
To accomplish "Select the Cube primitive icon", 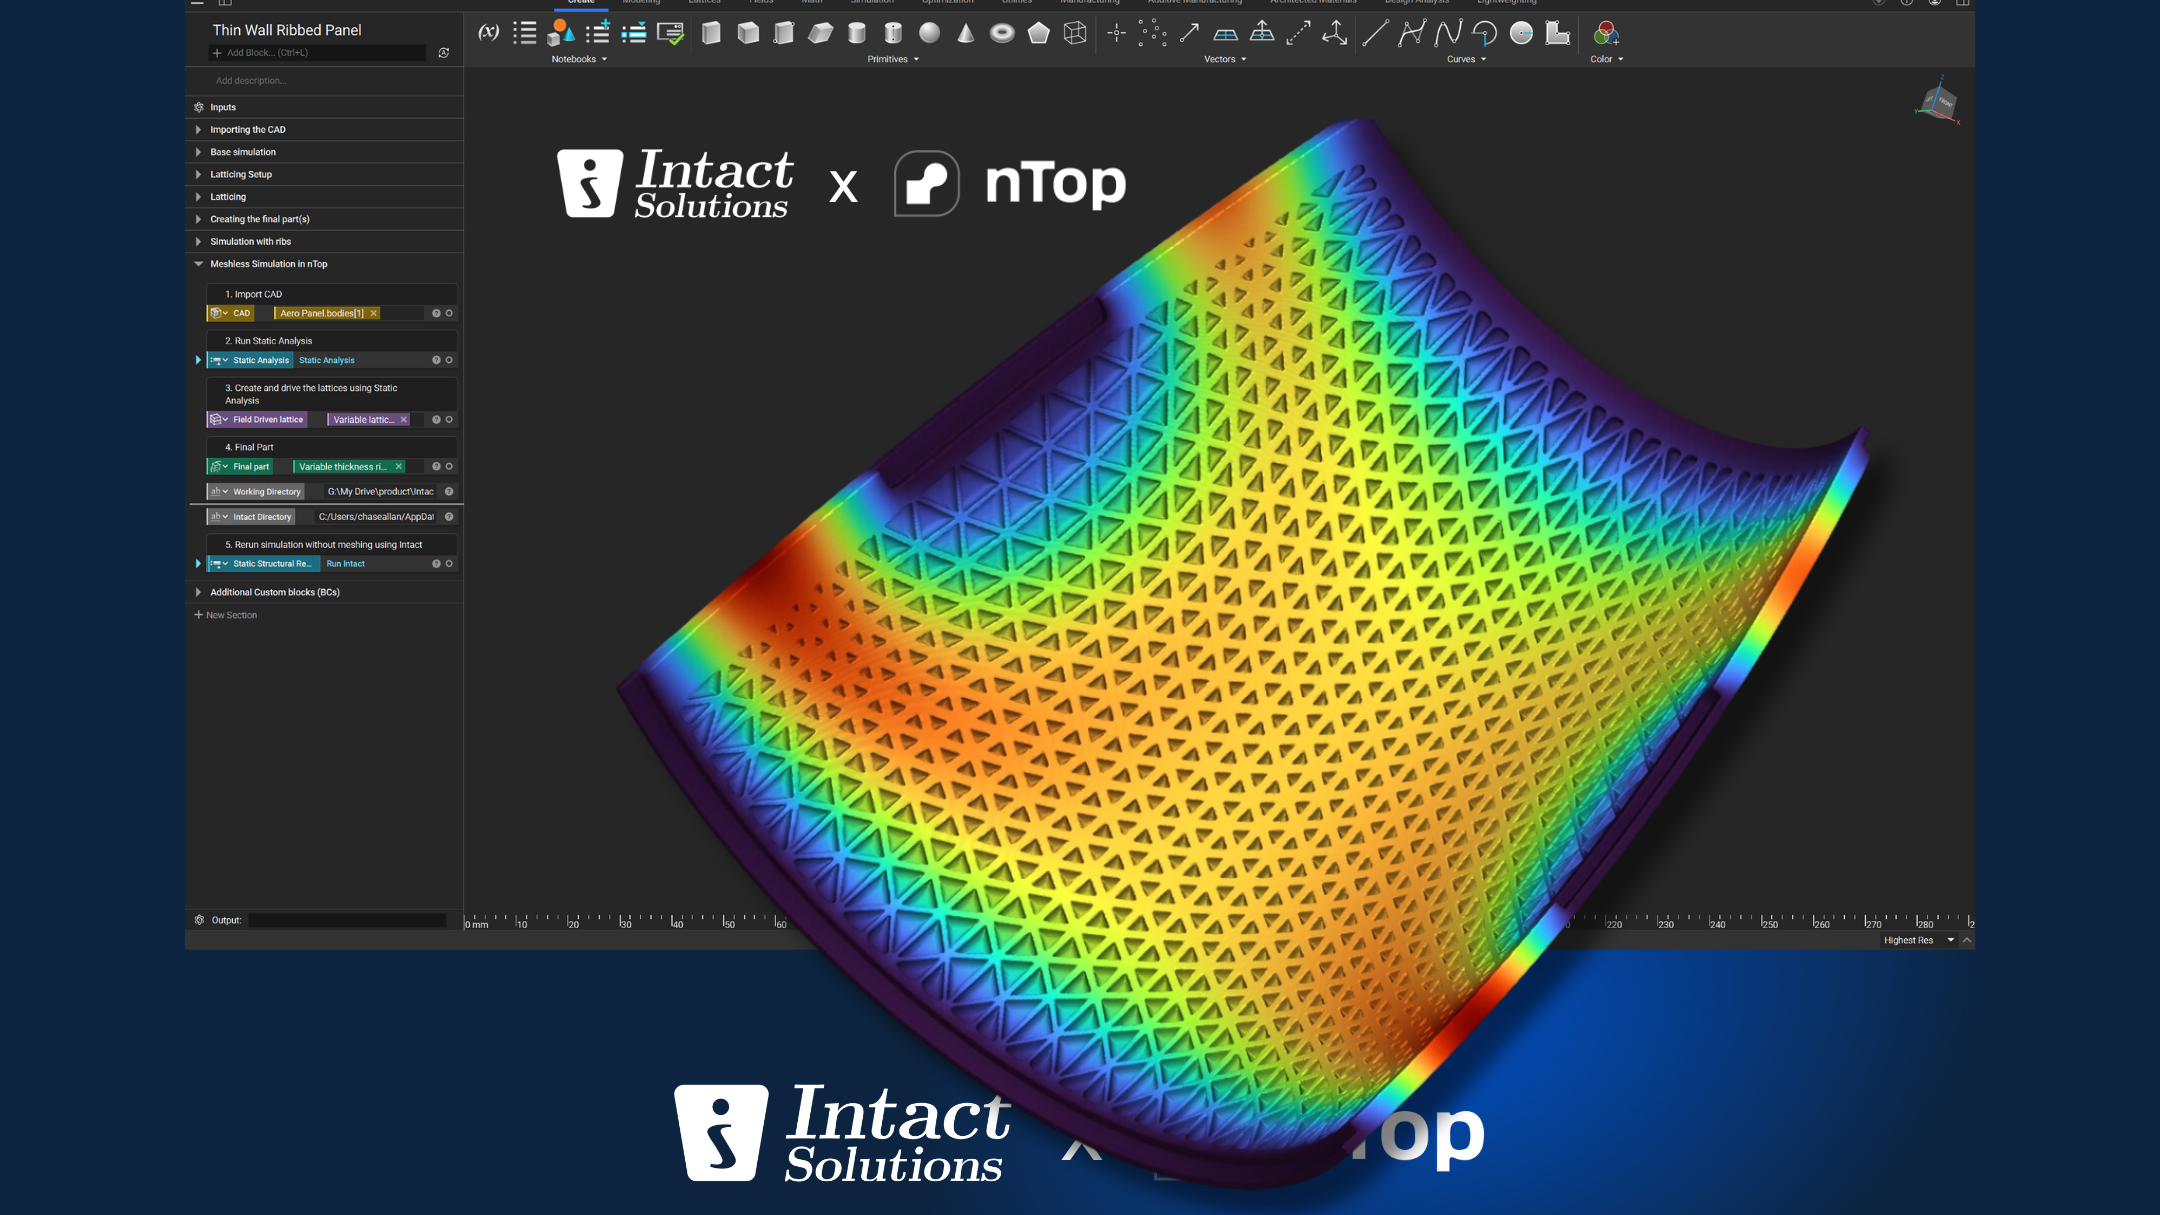I will coord(748,33).
